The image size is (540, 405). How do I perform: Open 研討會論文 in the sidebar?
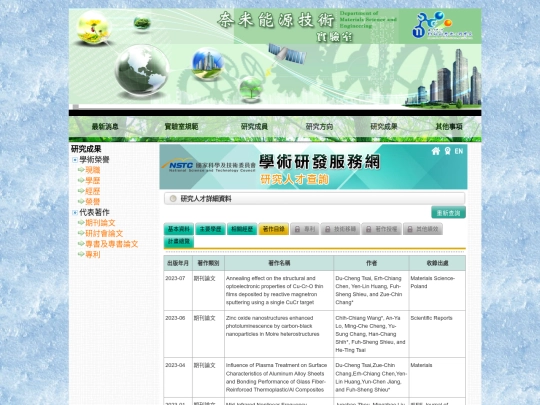[104, 233]
